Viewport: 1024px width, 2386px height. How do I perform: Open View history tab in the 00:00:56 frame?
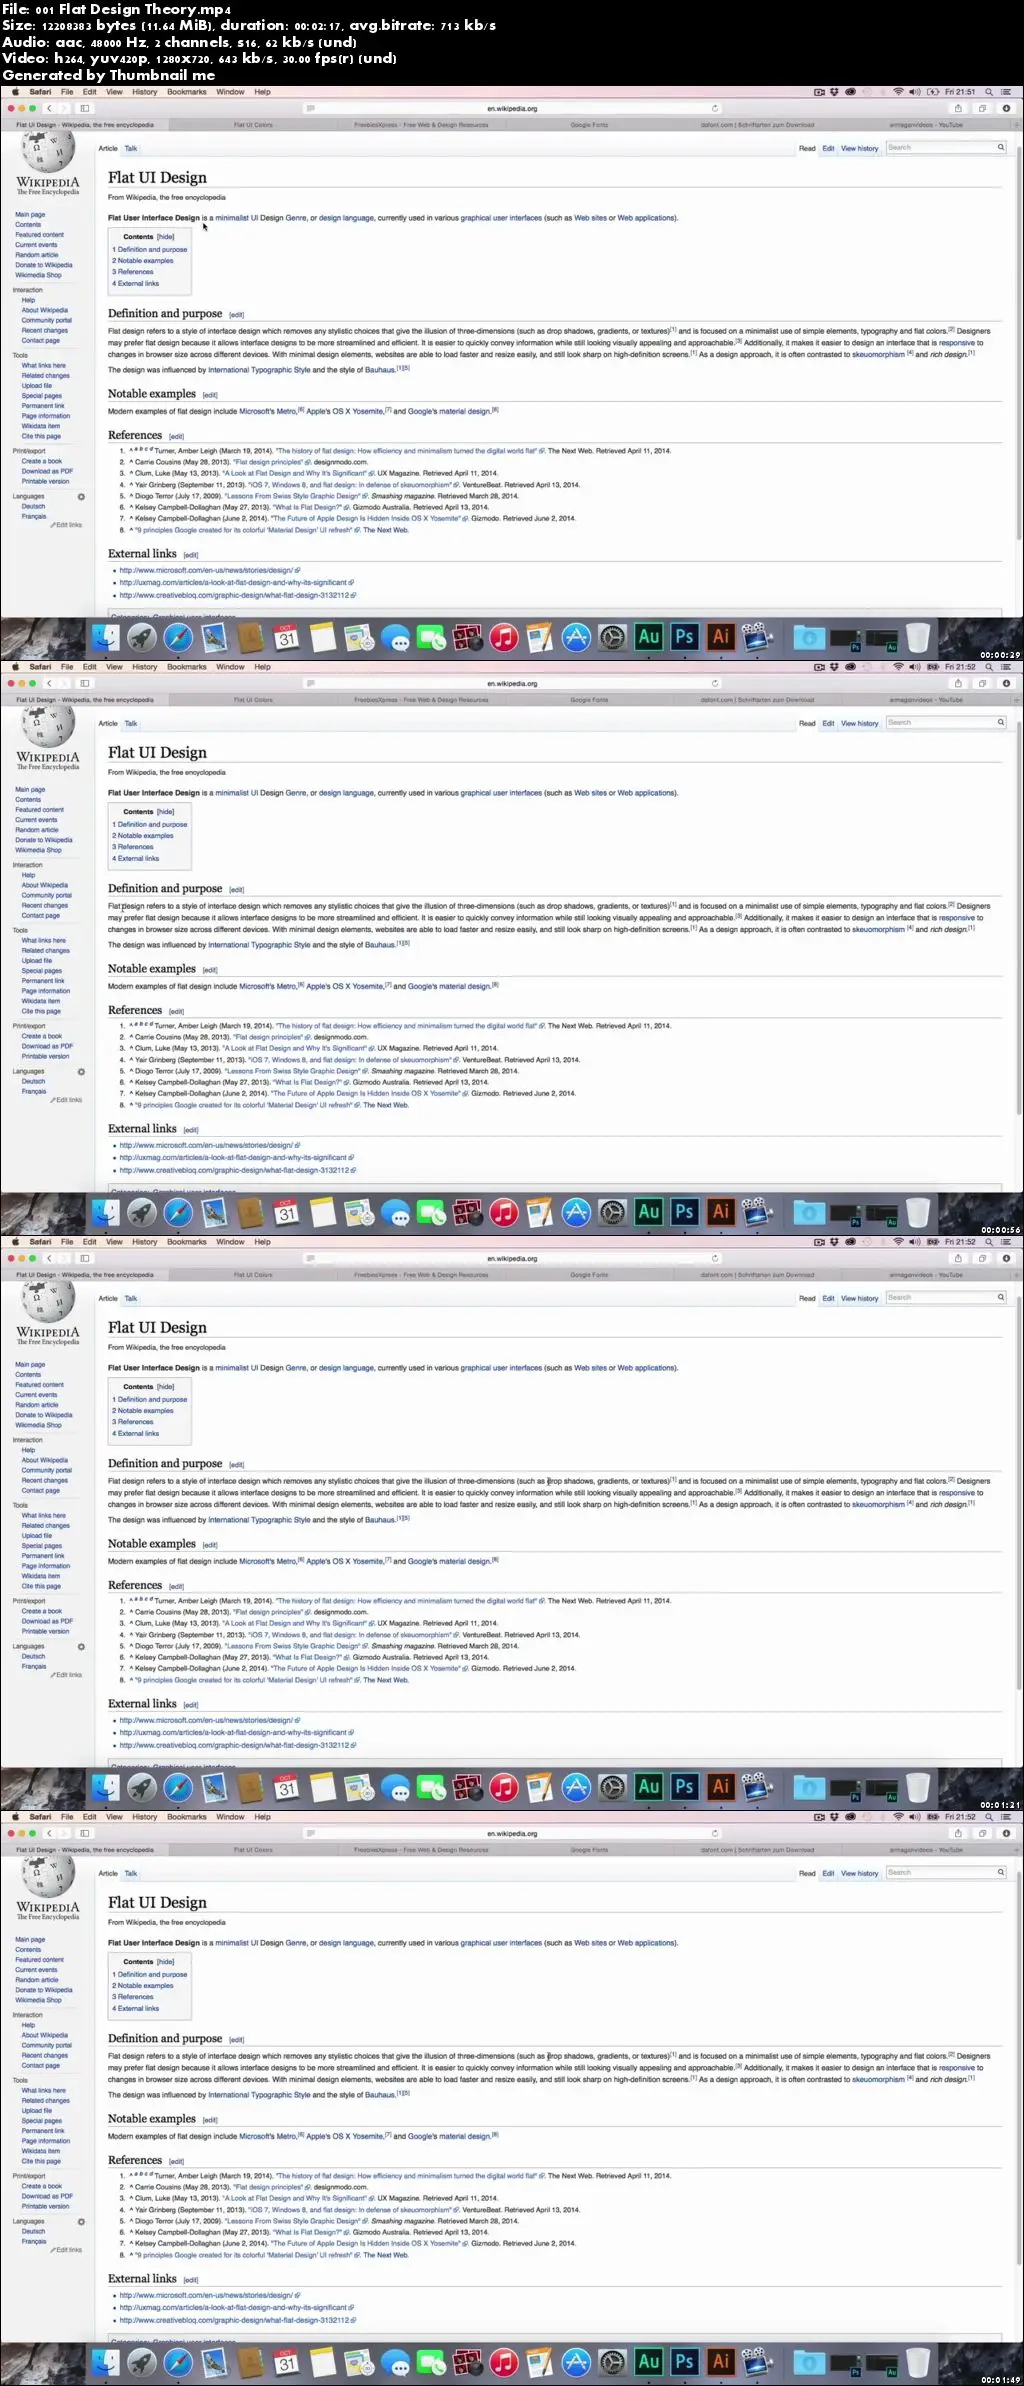pos(860,723)
